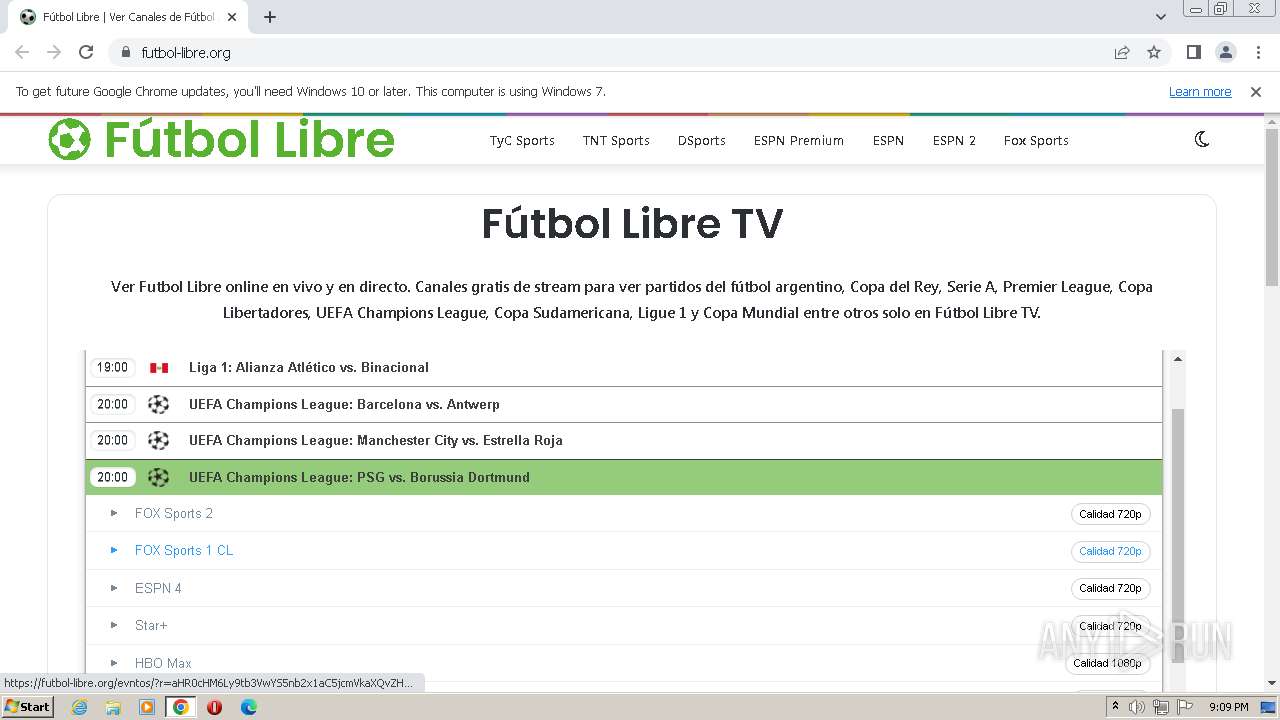The height and width of the screenshot is (720, 1280).
Task: Collapse PSG vs. Borussia Dortmund match
Action: (624, 477)
